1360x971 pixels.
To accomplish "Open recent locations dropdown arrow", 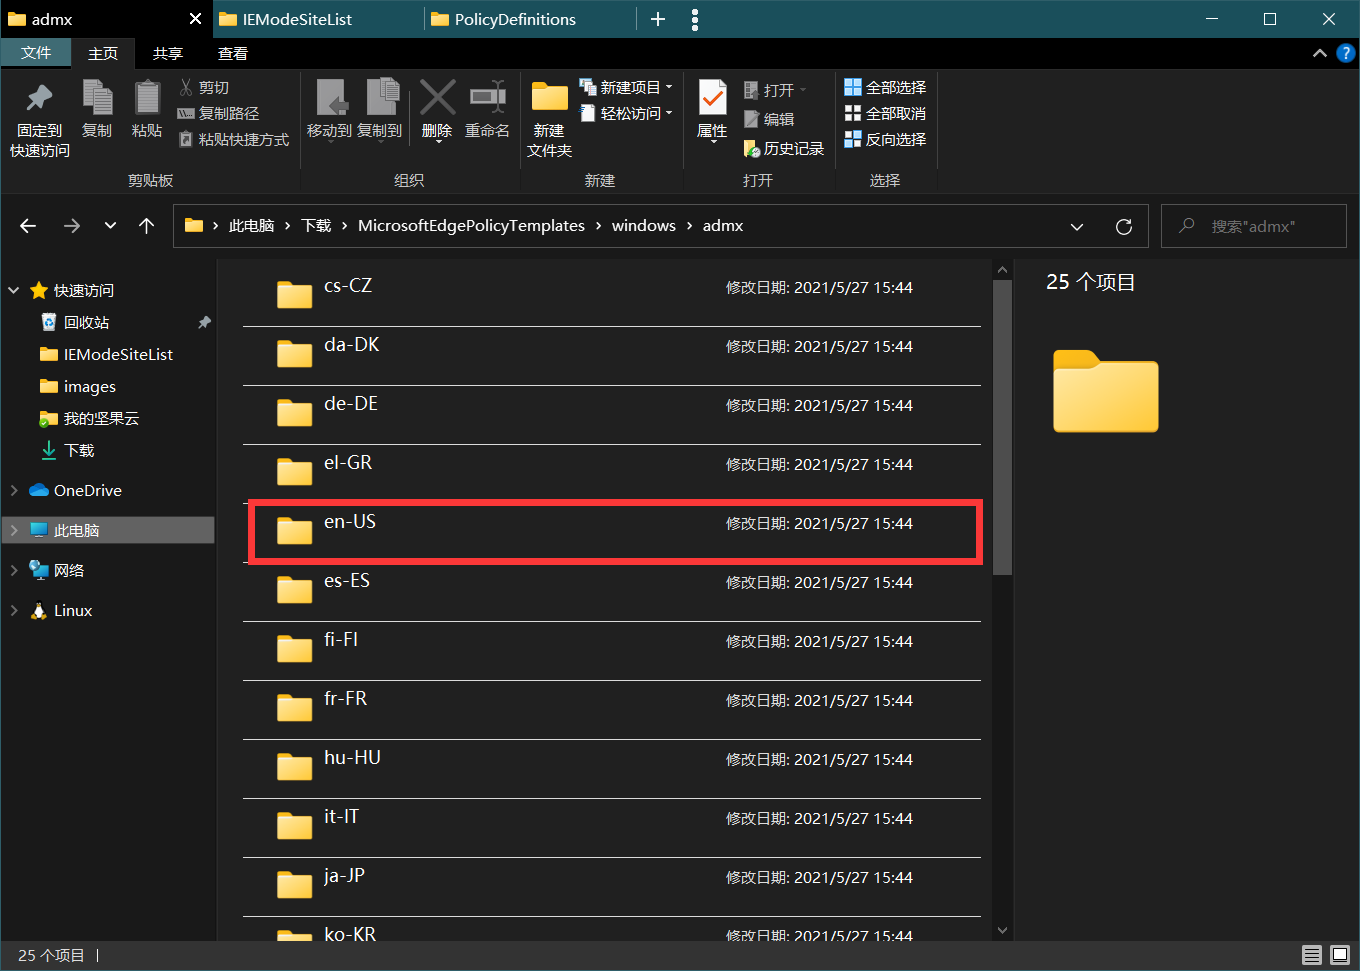I will tap(110, 226).
